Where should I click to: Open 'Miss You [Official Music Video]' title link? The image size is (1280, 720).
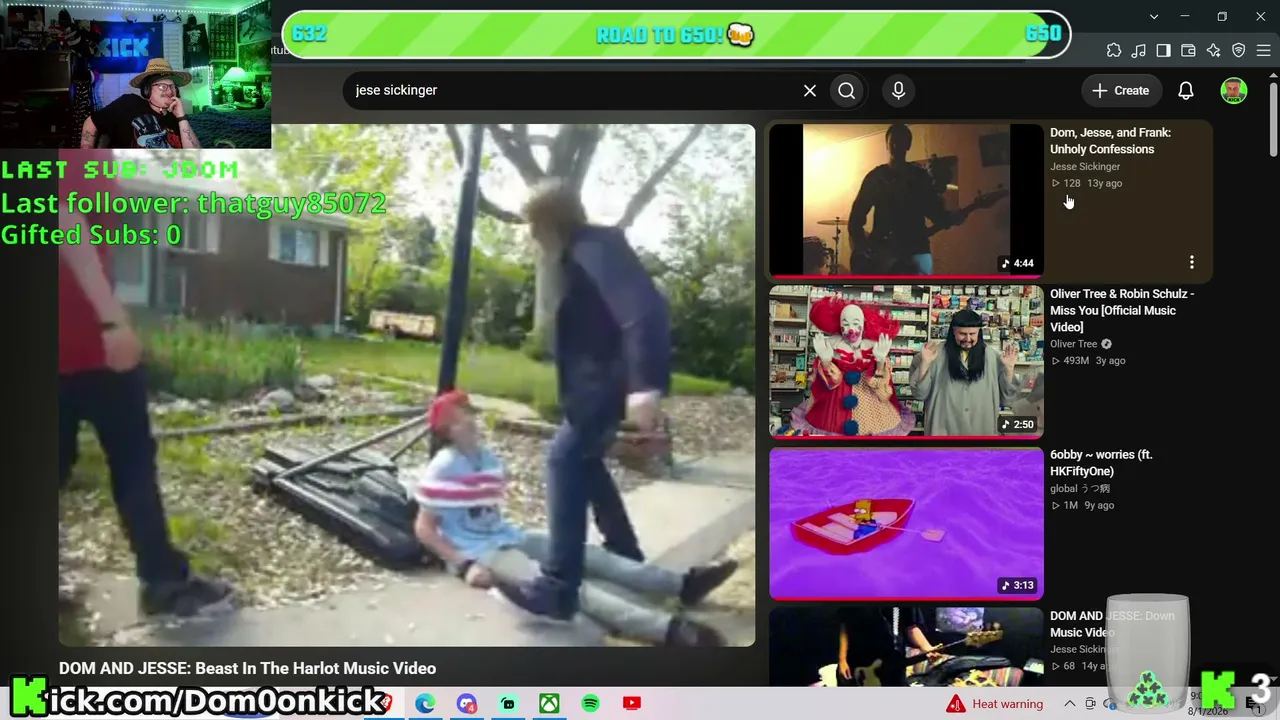pos(1122,310)
